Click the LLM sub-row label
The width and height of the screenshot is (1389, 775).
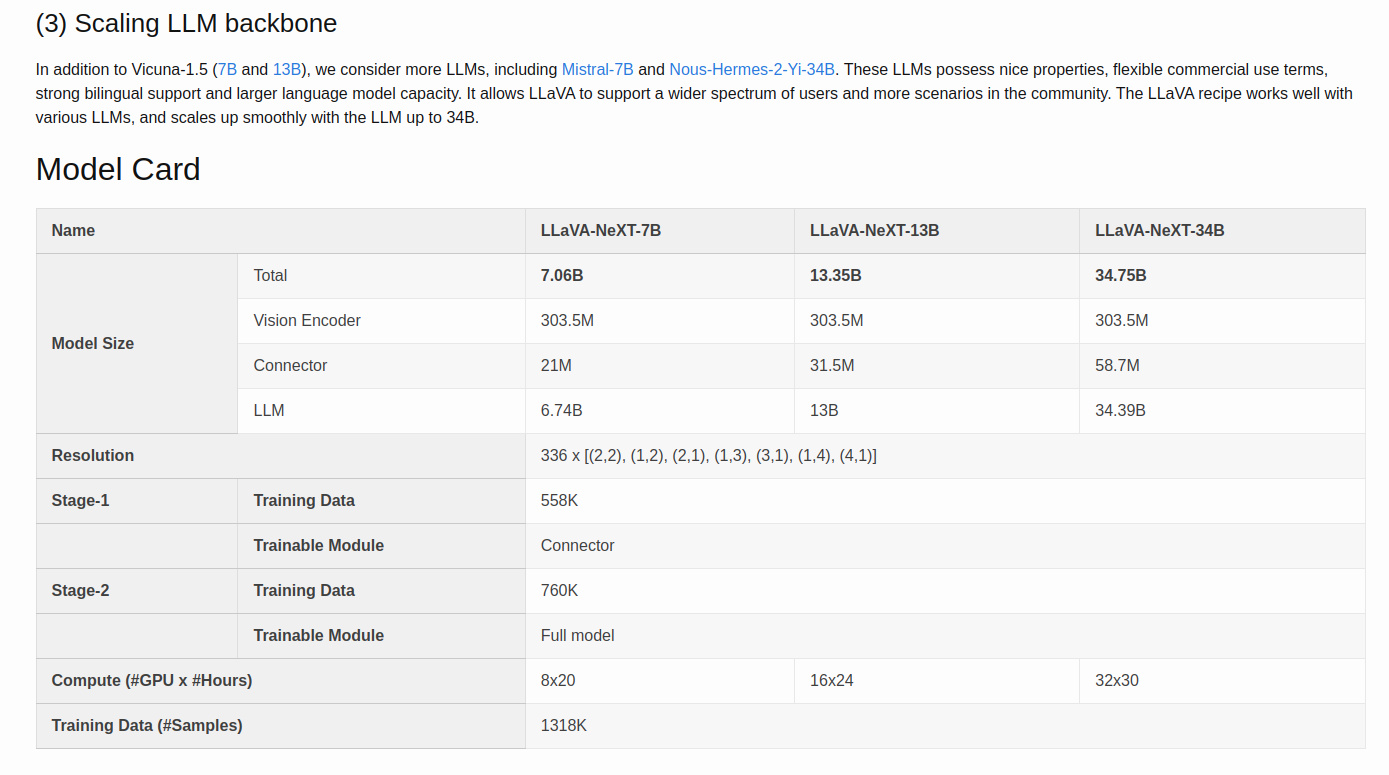coord(268,410)
